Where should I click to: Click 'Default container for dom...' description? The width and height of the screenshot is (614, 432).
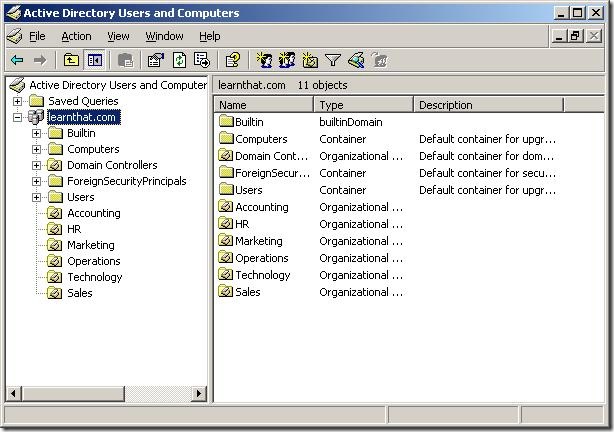tap(487, 156)
